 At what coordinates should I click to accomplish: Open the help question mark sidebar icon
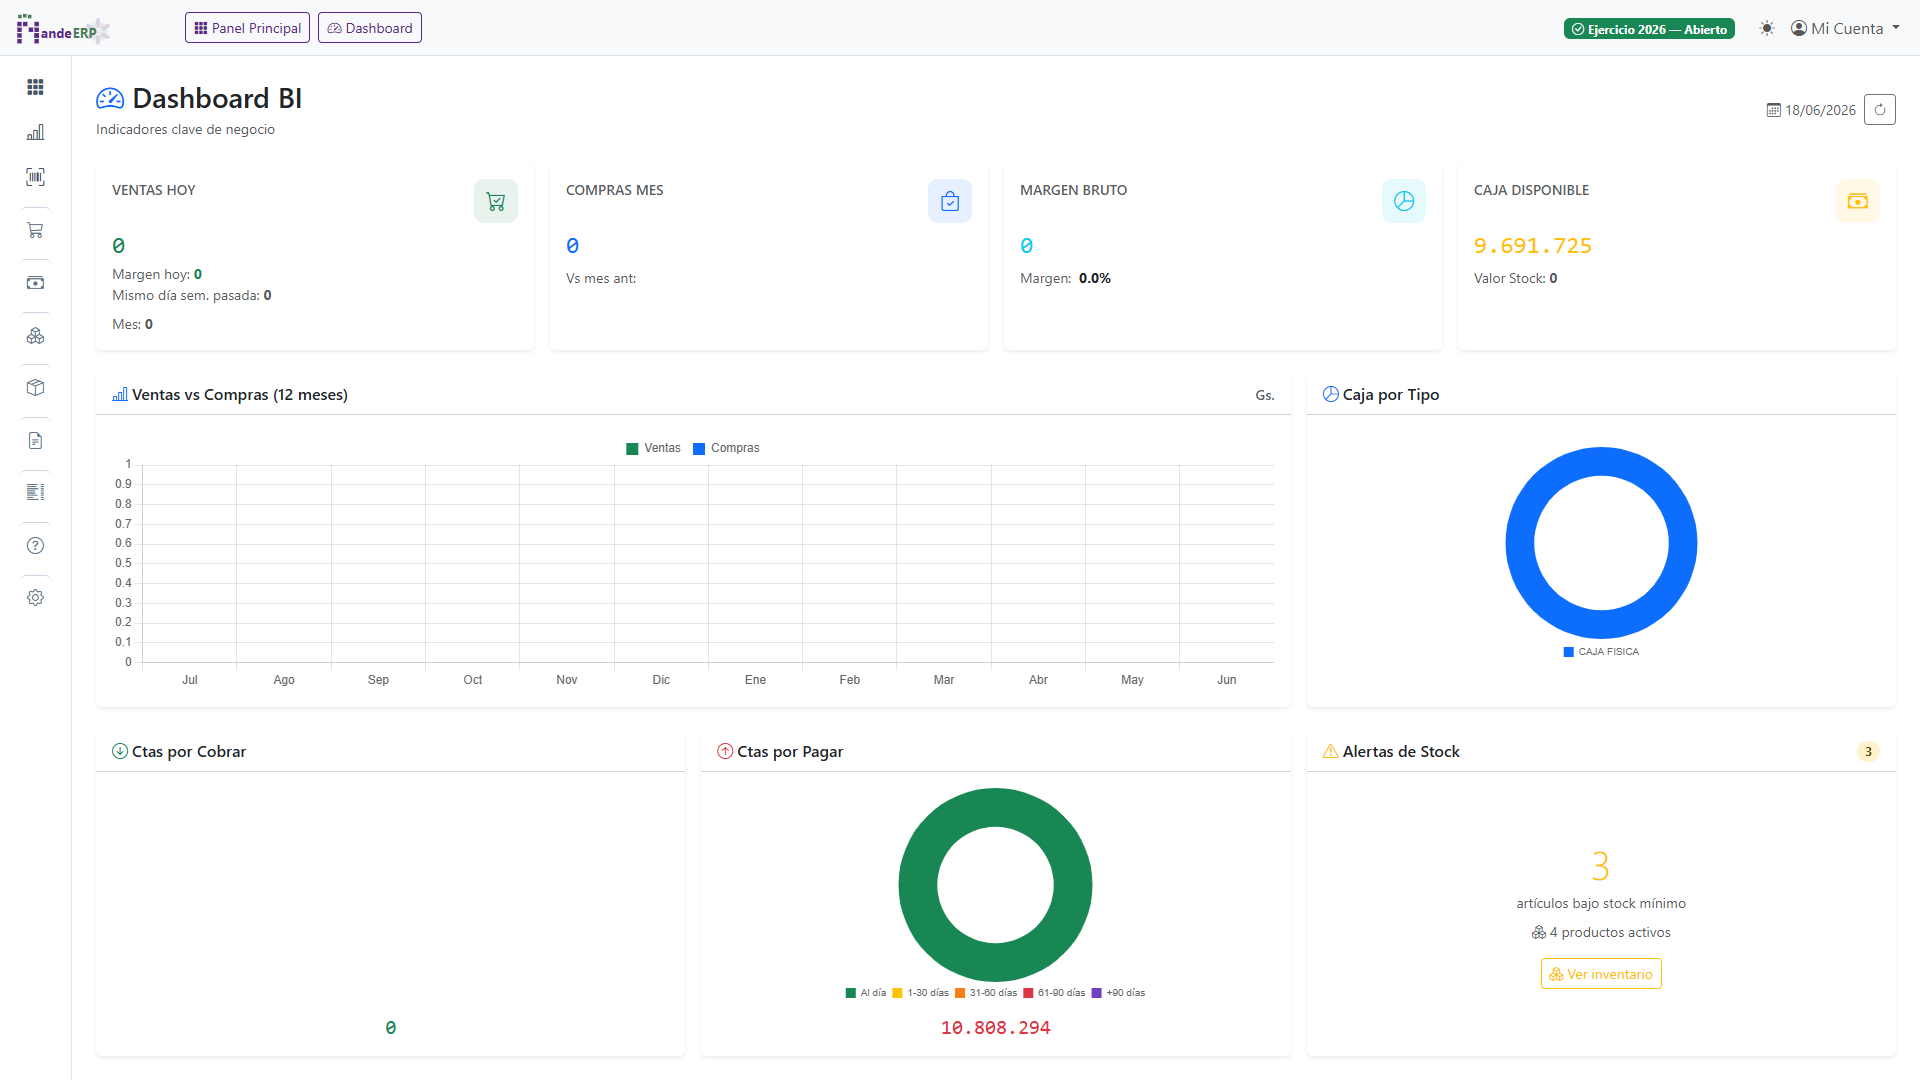tap(35, 545)
